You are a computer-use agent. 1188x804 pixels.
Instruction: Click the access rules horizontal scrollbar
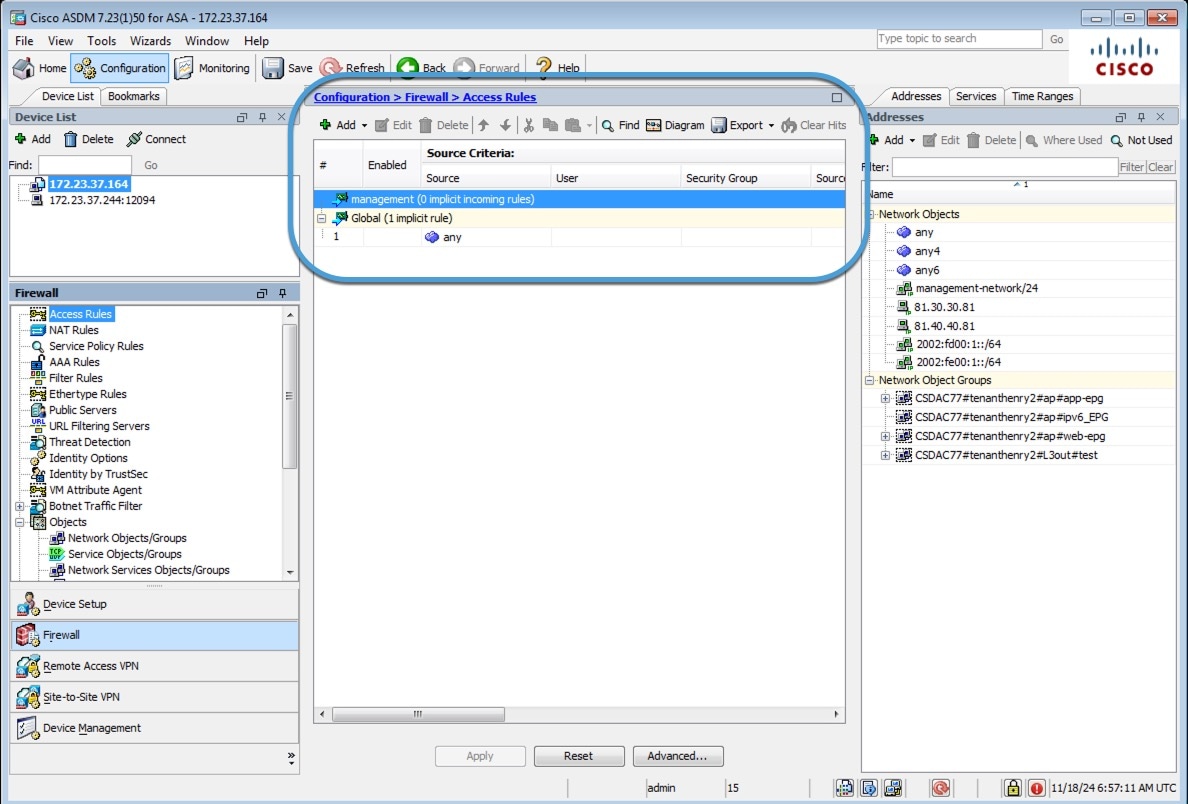pos(418,715)
